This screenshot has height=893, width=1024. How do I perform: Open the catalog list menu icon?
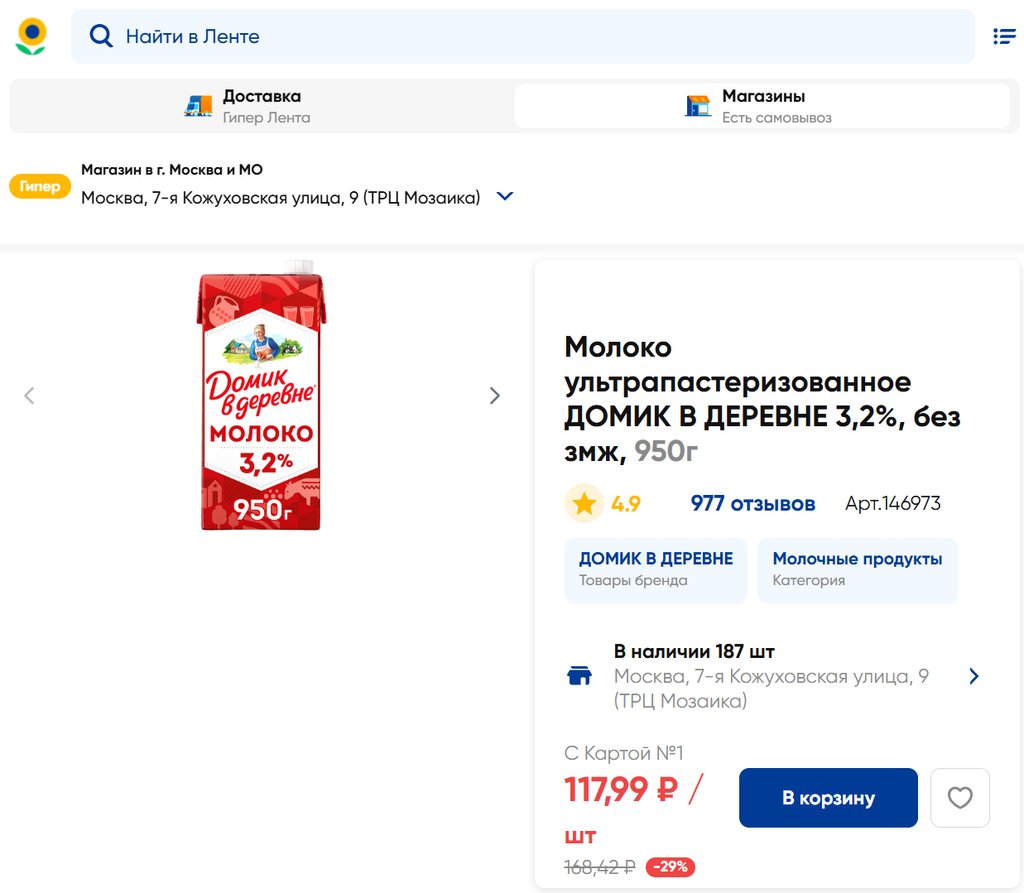click(x=1003, y=36)
